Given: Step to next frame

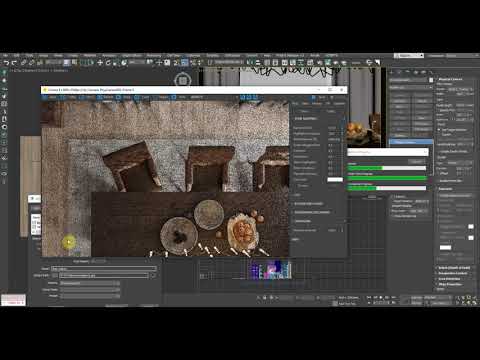Looking at the screenshot, I should pos(387,297).
